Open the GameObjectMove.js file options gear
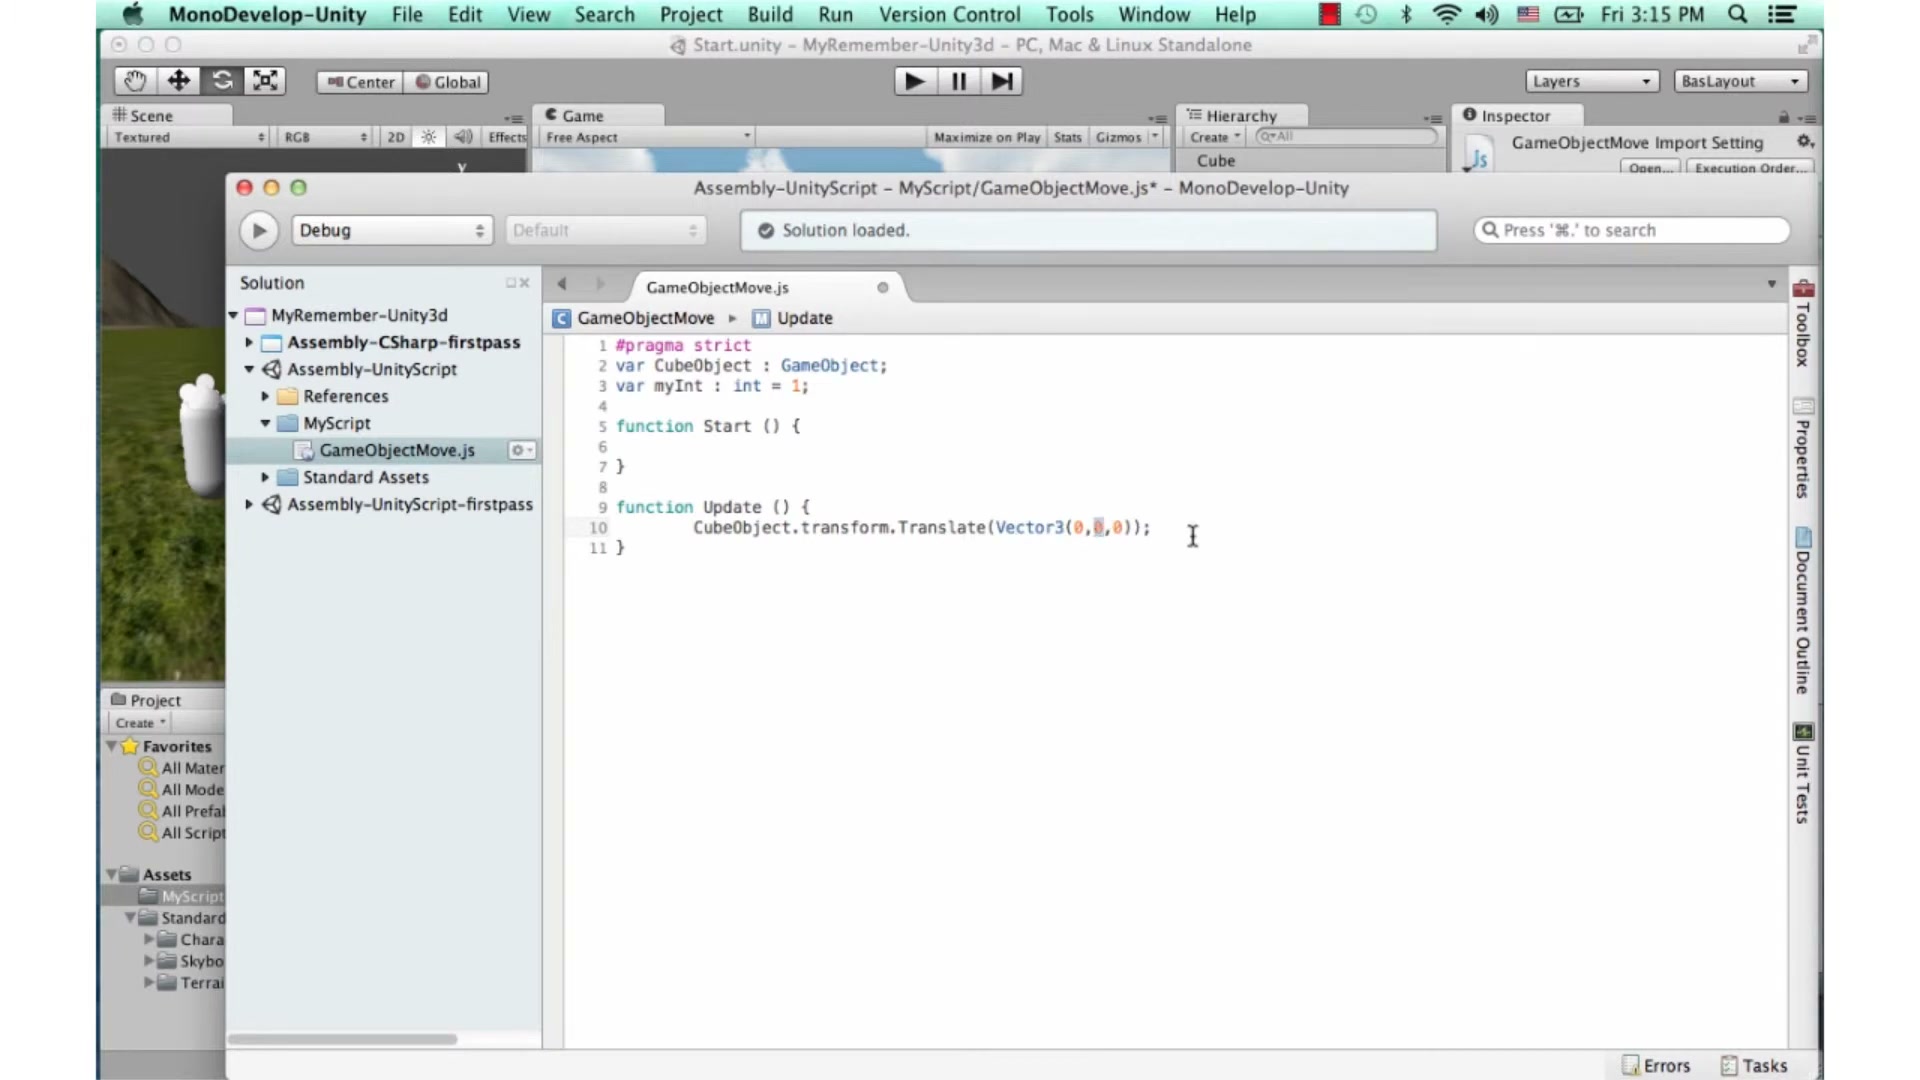 521,451
